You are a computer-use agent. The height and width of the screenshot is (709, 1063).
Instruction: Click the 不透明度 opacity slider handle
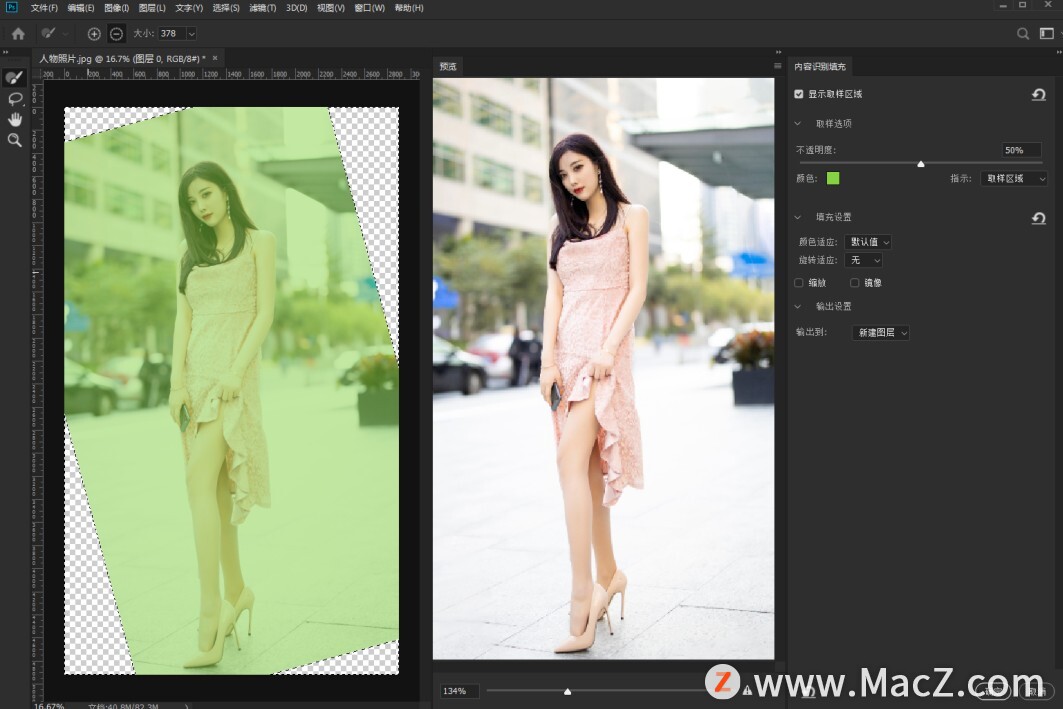(921, 164)
